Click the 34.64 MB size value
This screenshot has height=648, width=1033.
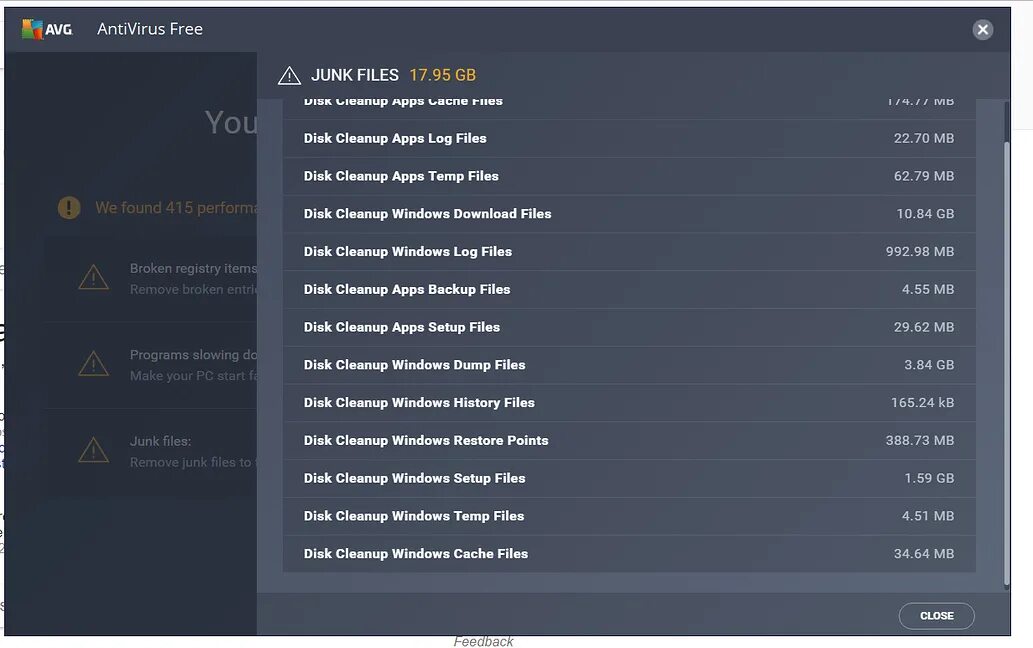pyautogui.click(x=924, y=554)
